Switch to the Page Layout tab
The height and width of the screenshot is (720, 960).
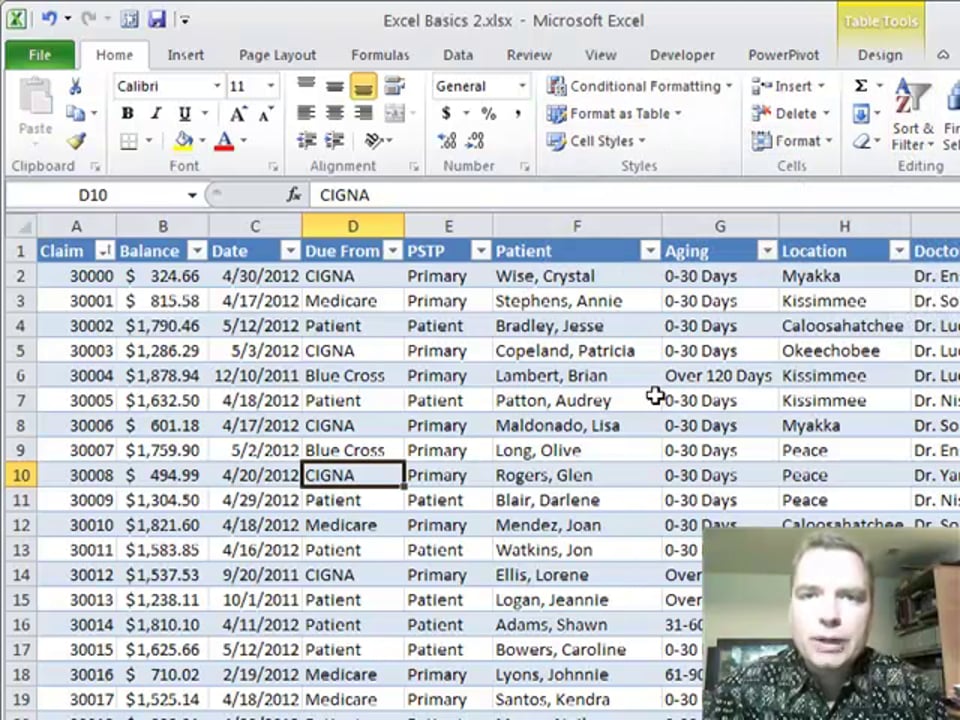pos(277,55)
